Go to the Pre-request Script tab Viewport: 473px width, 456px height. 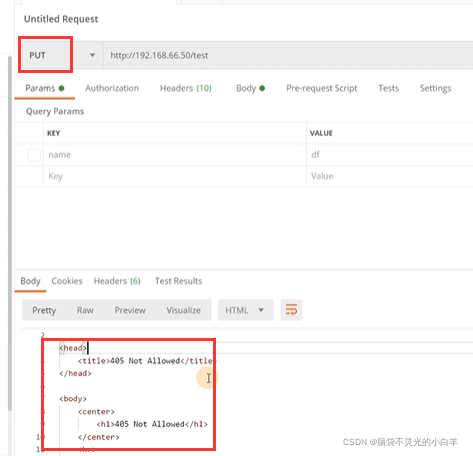[322, 88]
